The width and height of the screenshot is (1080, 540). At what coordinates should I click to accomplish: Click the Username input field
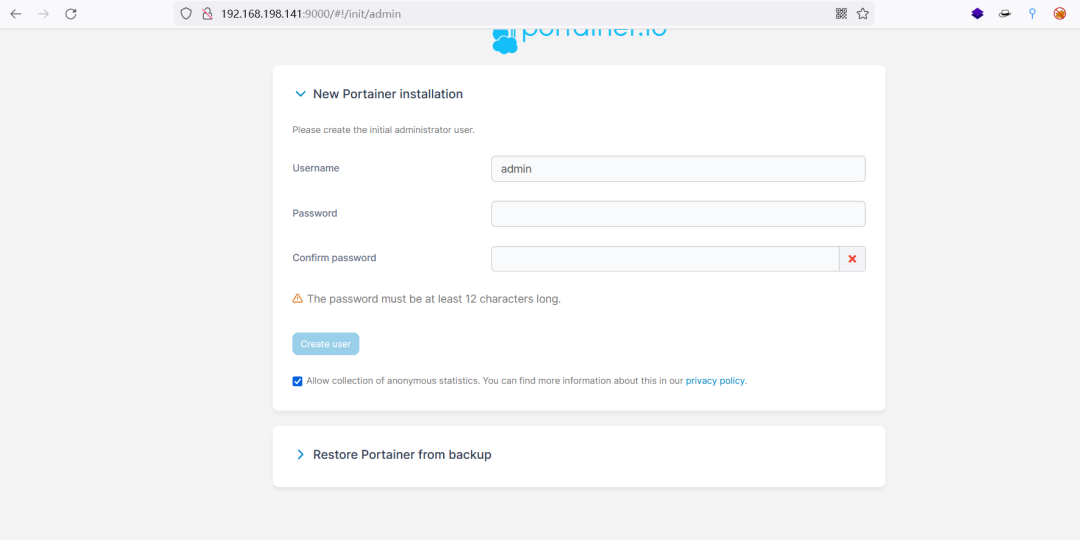click(677, 169)
